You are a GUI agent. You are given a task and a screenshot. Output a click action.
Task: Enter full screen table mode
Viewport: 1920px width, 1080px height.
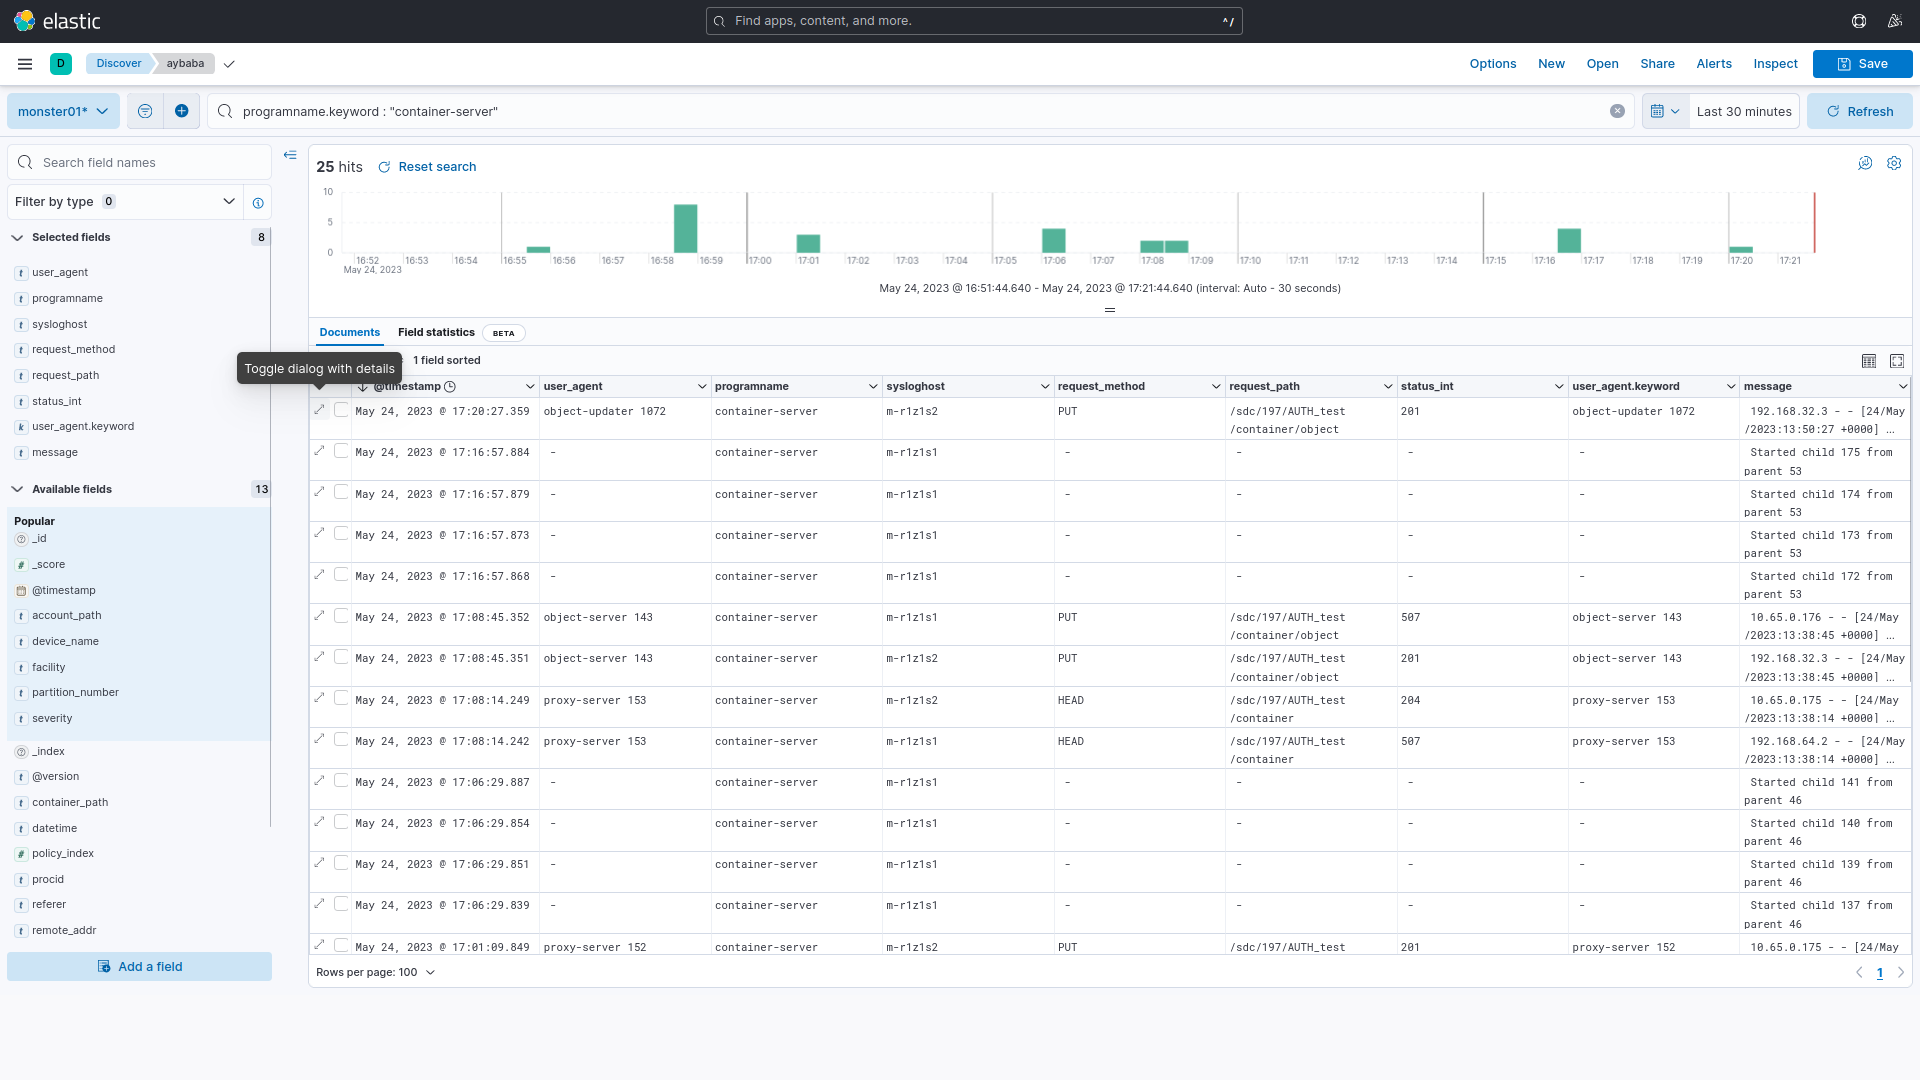[1897, 361]
